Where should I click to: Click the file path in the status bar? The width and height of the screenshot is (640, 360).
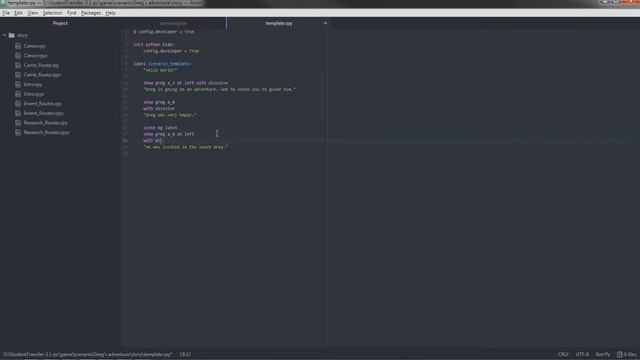(88, 354)
